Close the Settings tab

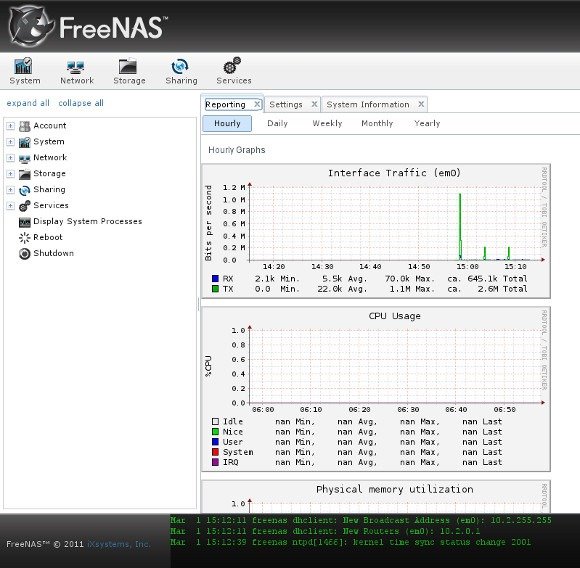[x=314, y=104]
